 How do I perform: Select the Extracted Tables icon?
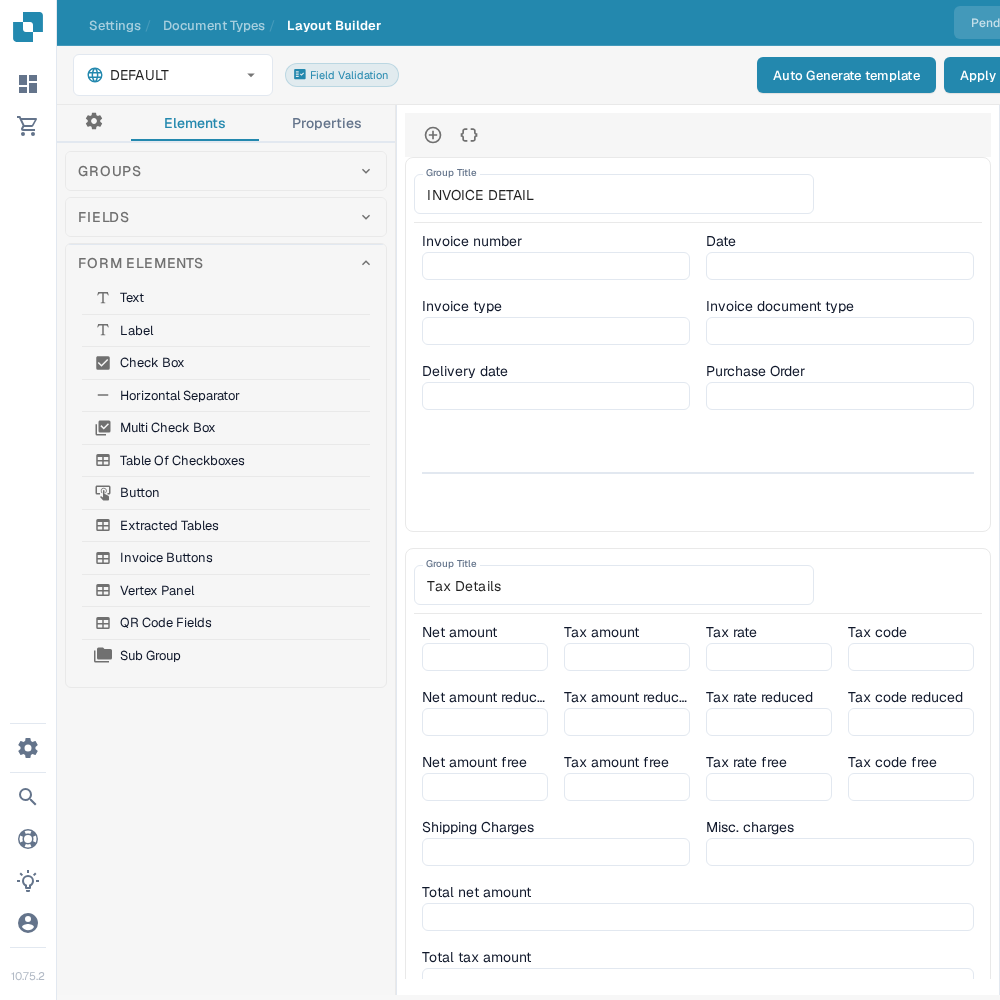tap(103, 526)
